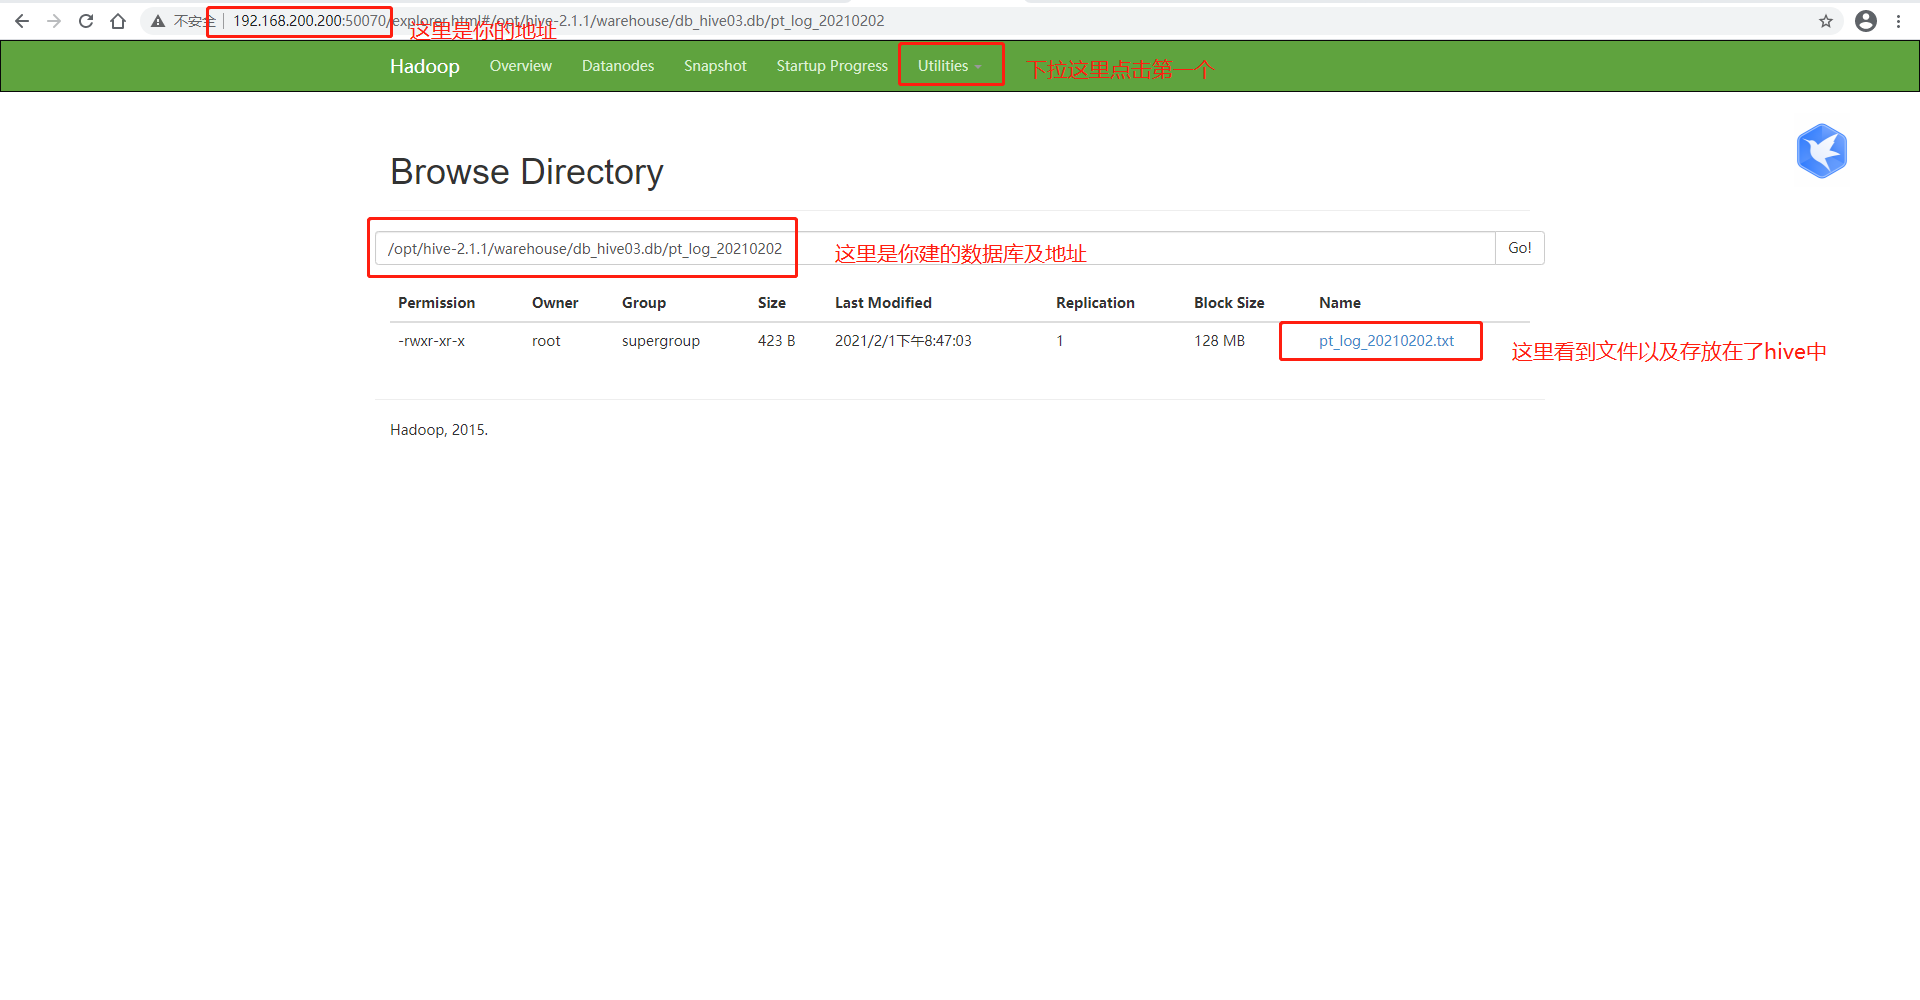Screen dimensions: 1920x1000
Task: Click the Permission column header
Action: coord(436,303)
